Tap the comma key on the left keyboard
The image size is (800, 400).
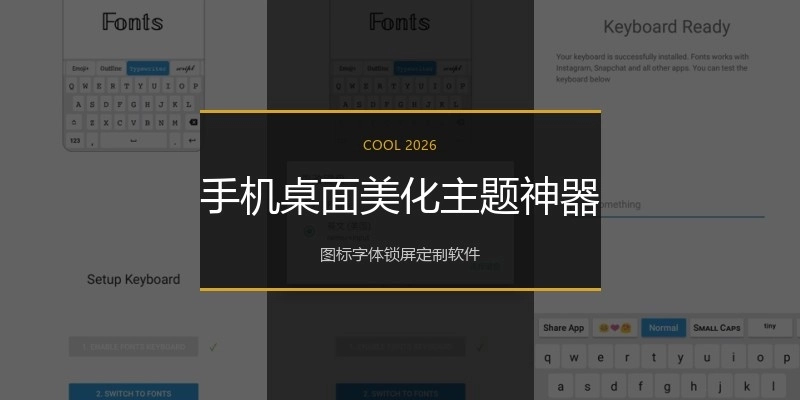point(92,140)
